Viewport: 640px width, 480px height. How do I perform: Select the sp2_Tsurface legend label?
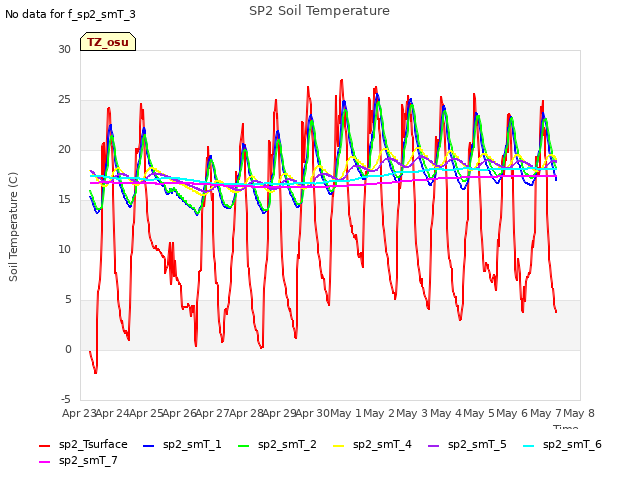pyautogui.click(x=93, y=444)
